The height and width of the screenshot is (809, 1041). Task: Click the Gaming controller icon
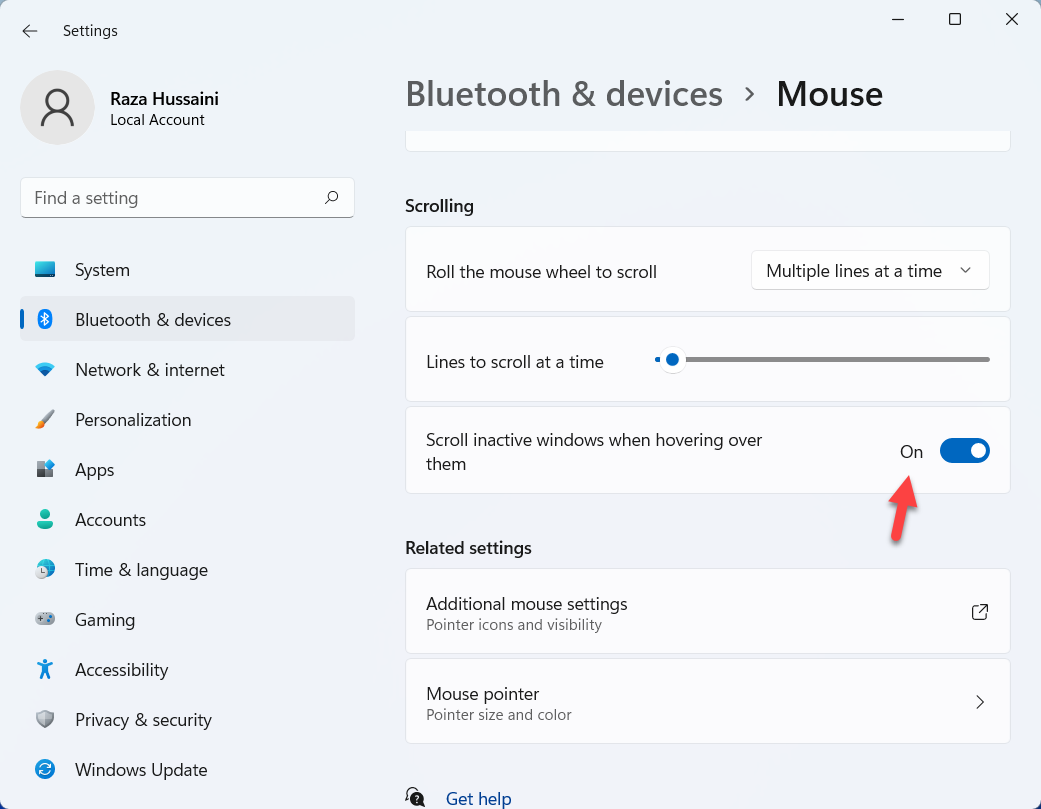pyautogui.click(x=45, y=620)
